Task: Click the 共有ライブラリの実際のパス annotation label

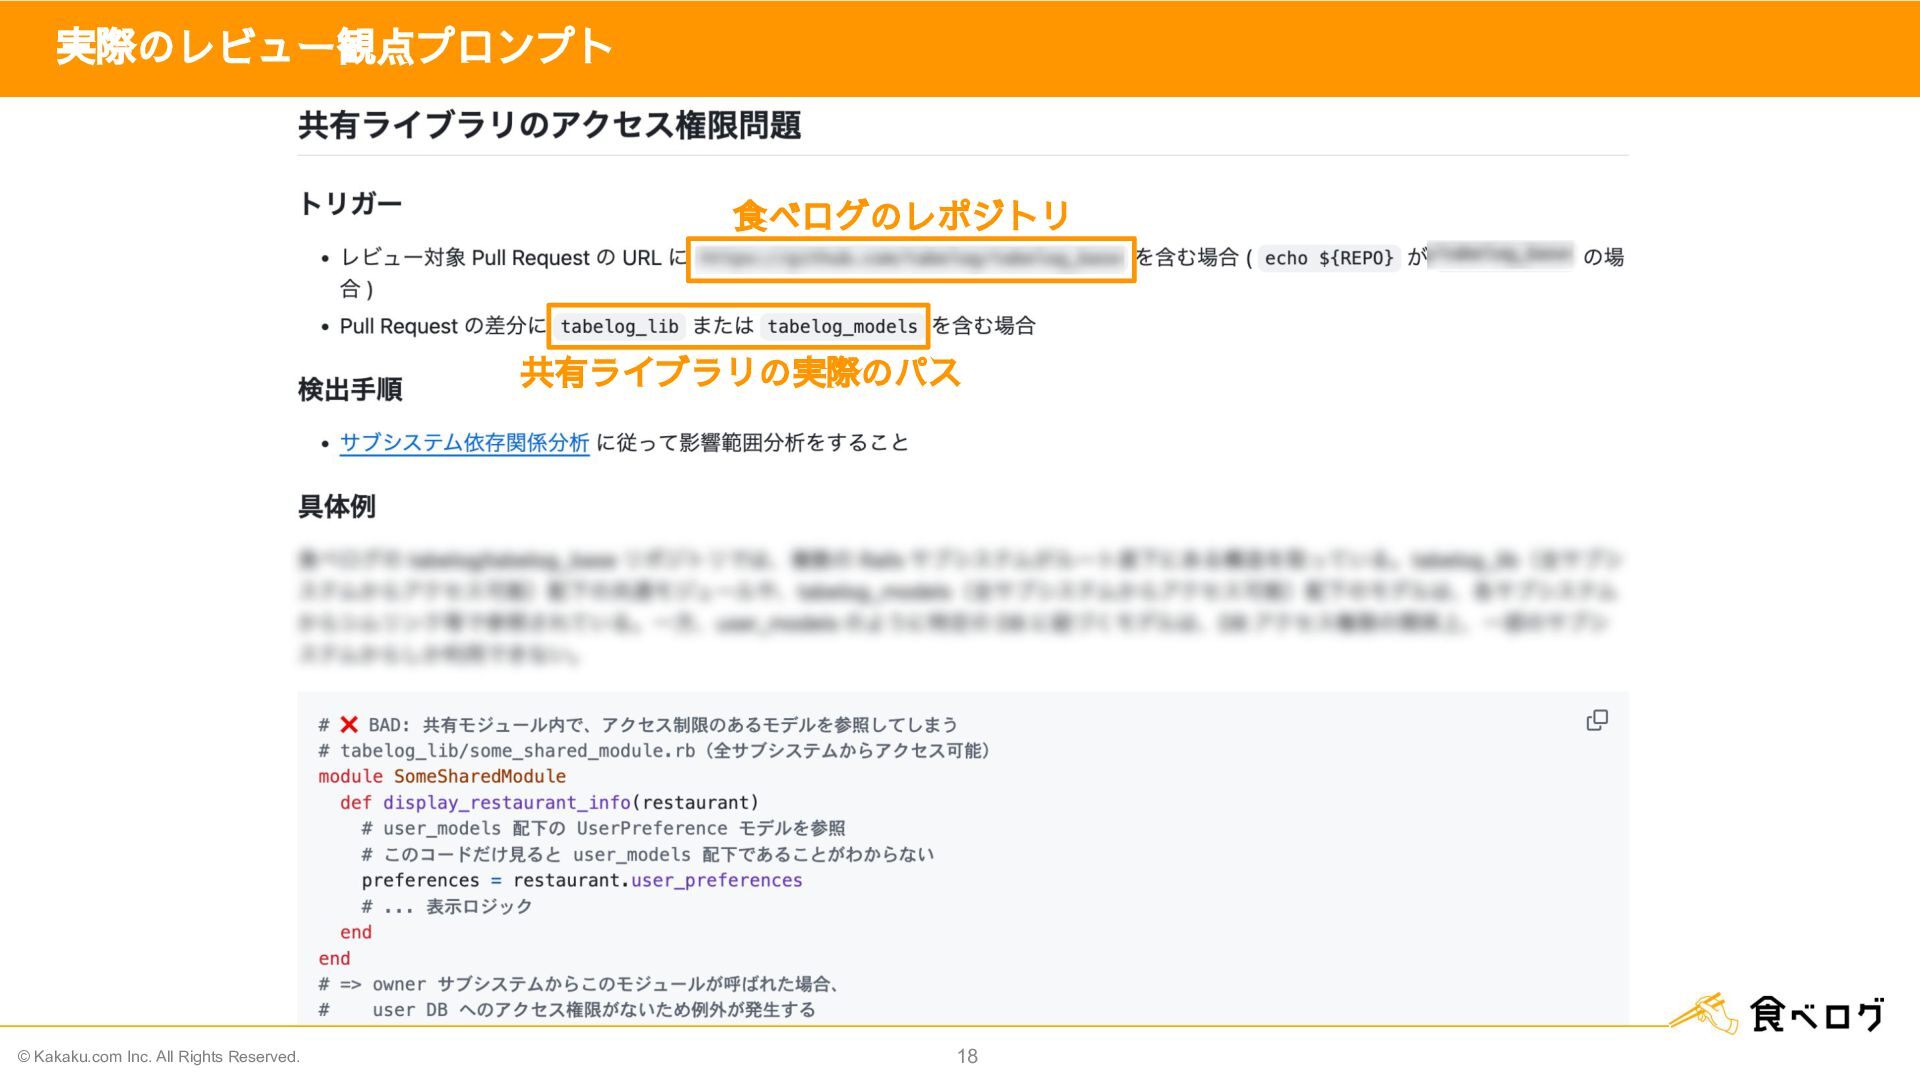Action: click(740, 373)
